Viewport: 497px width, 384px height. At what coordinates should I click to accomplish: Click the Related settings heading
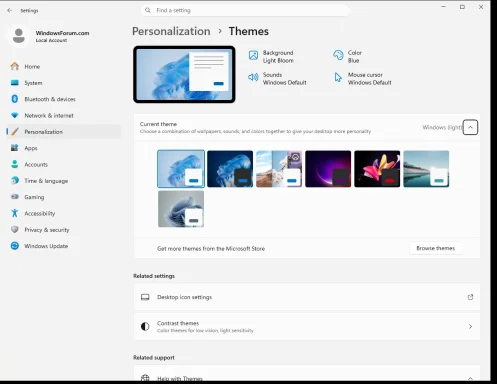[x=154, y=276]
